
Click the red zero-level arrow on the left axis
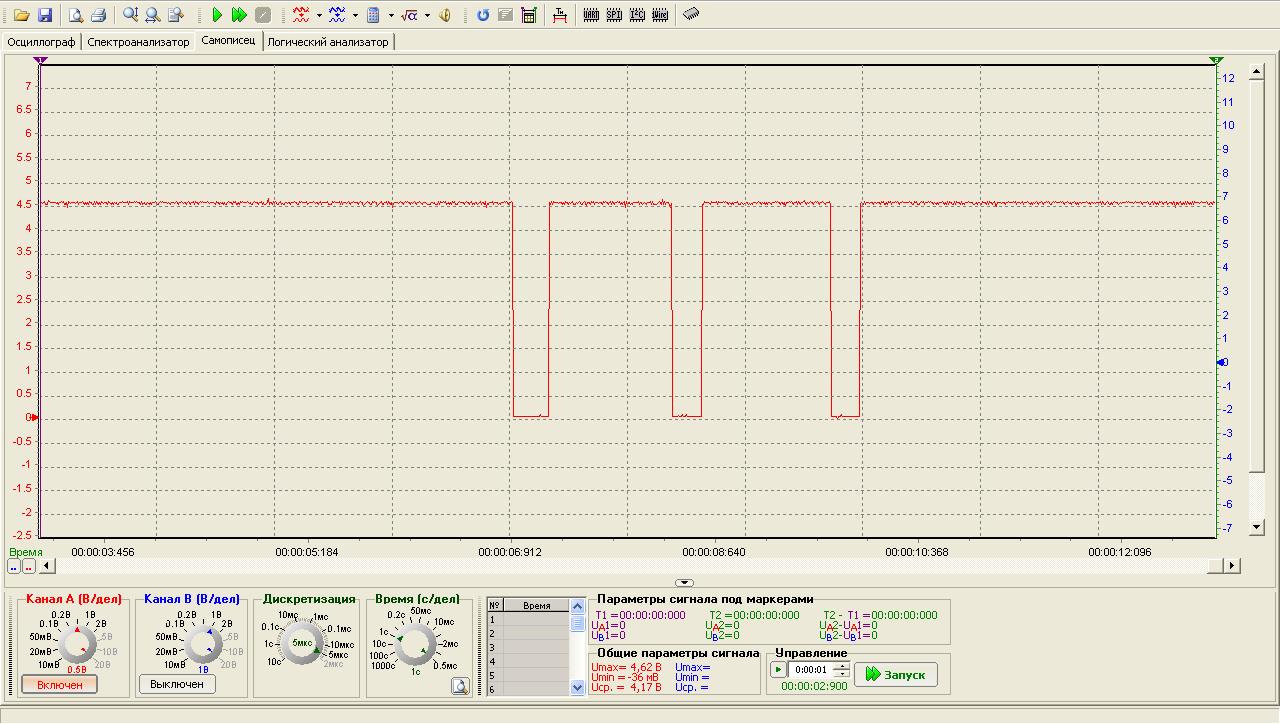click(34, 417)
